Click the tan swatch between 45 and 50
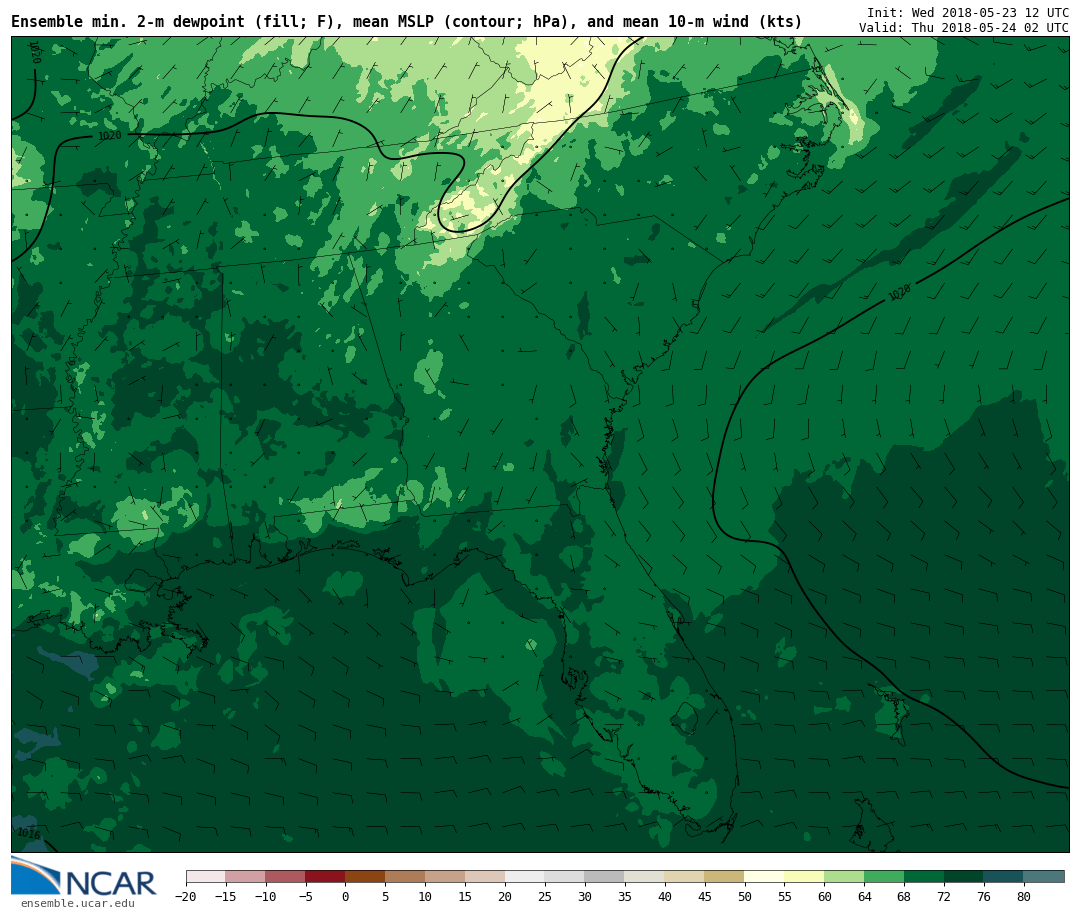Image resolution: width=1080 pixels, height=915 pixels. (x=724, y=877)
